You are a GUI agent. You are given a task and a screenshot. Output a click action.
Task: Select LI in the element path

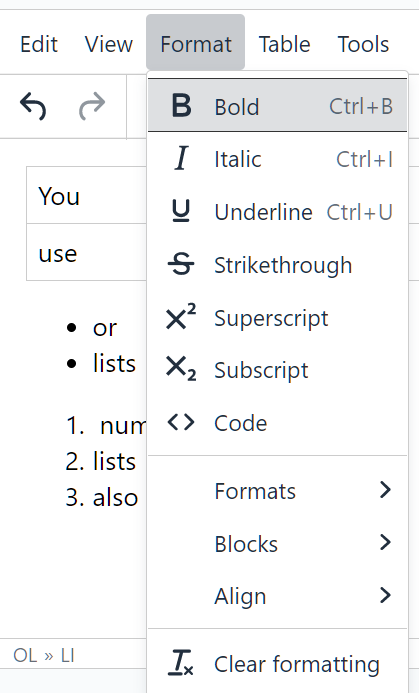[68, 655]
